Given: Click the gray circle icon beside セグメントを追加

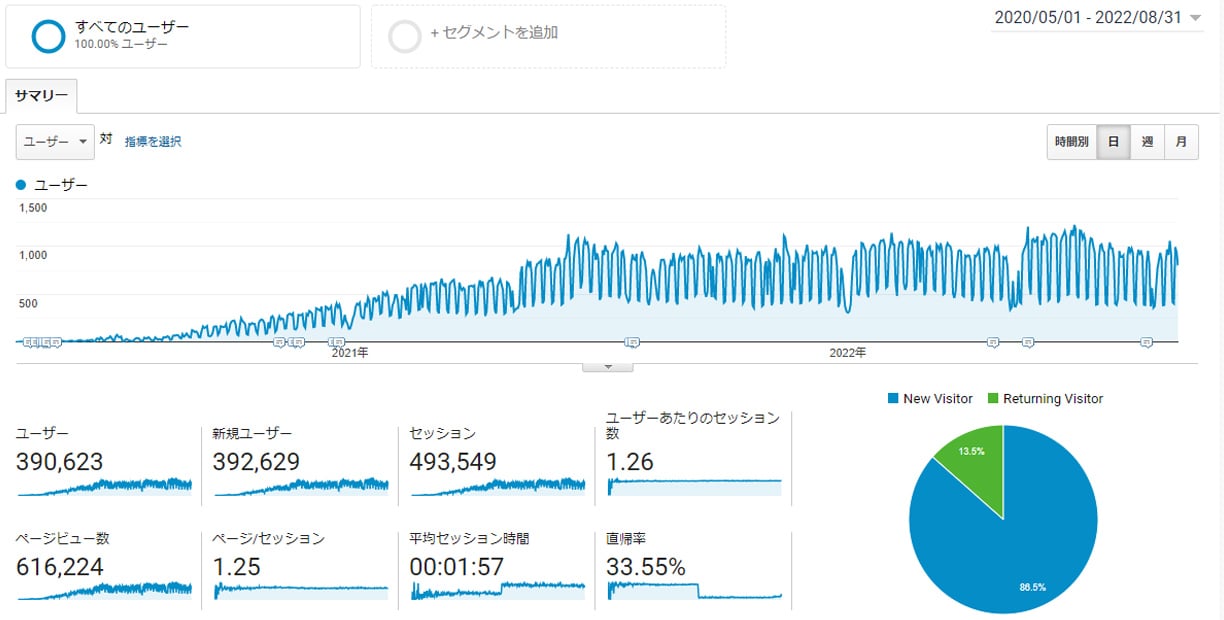Looking at the screenshot, I should [x=405, y=35].
